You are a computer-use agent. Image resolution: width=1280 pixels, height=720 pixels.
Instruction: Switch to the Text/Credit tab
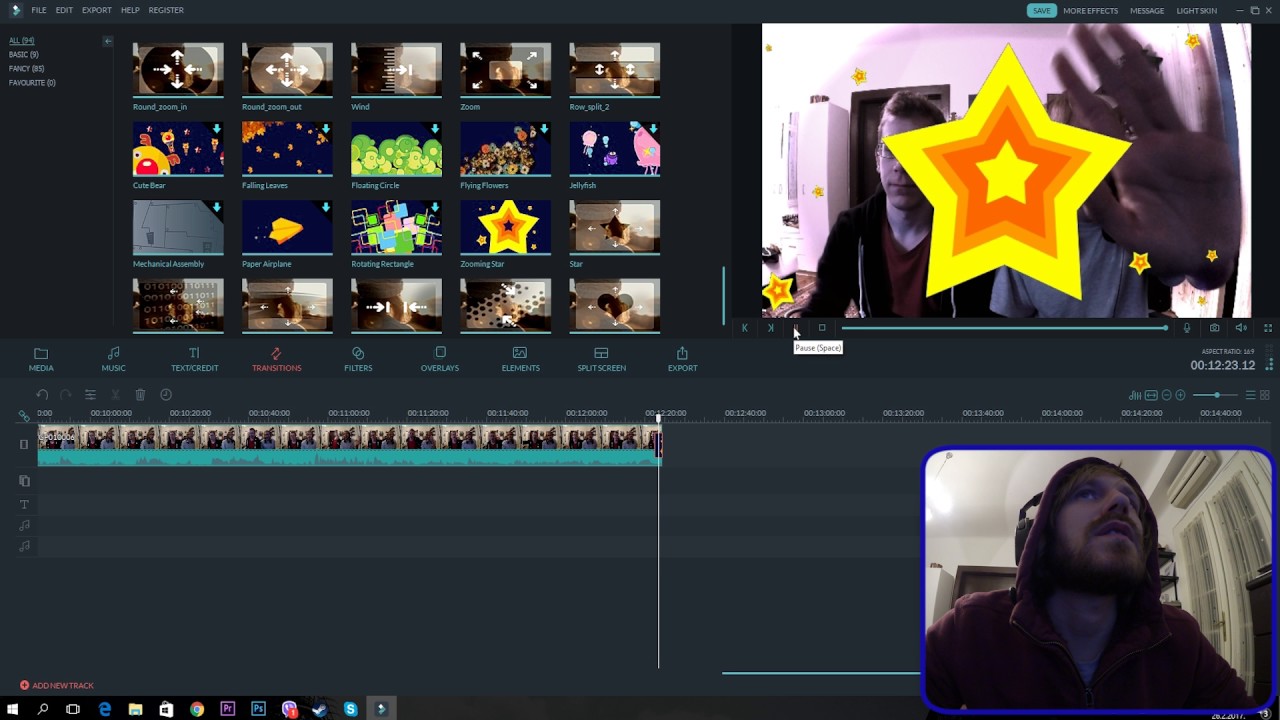coord(194,360)
